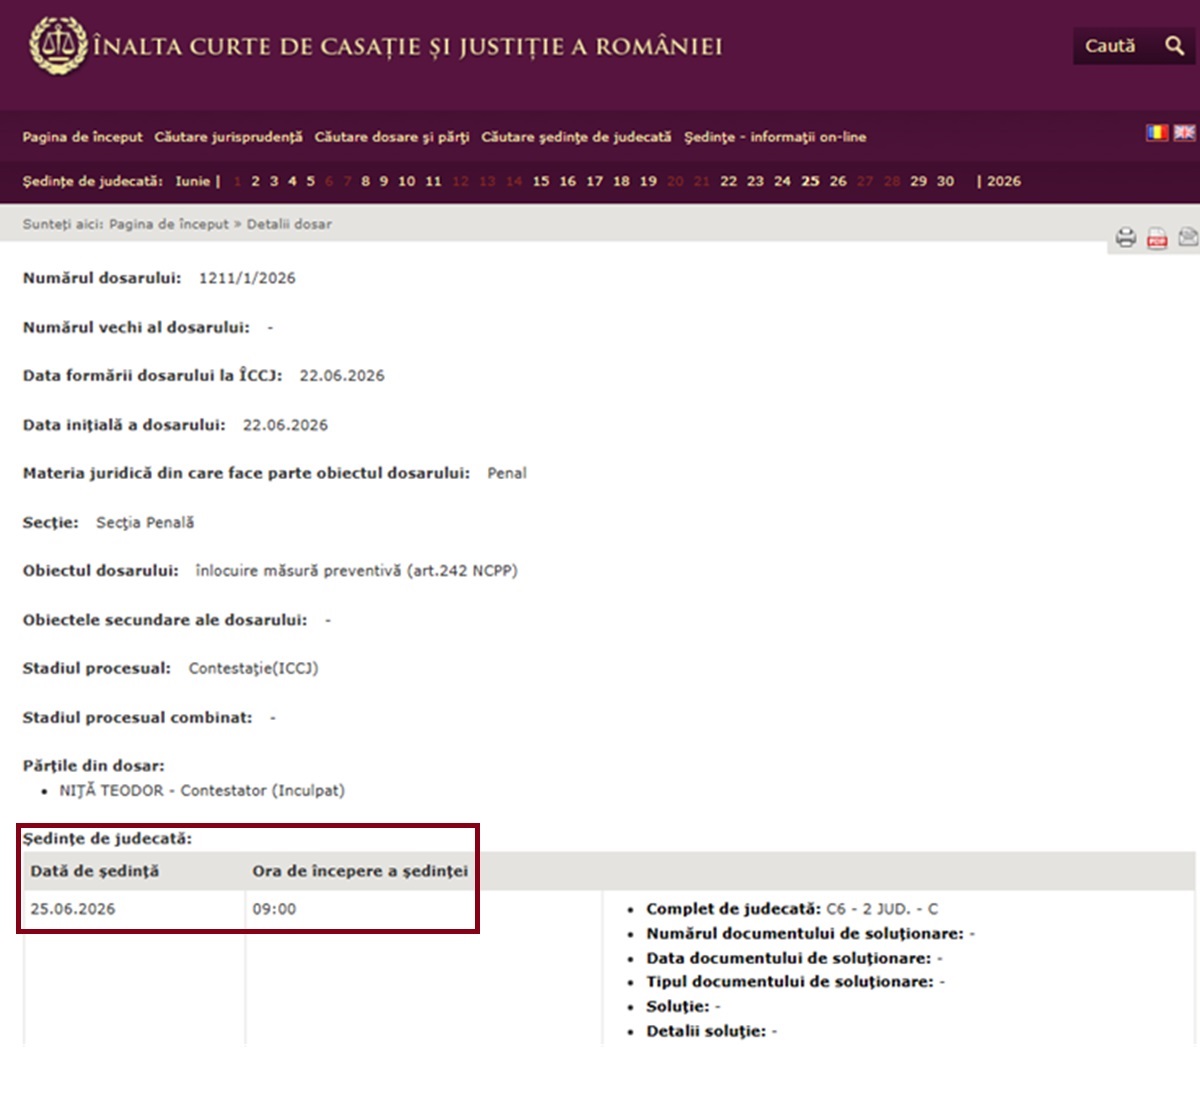Select day 10 in session calendar

(406, 181)
